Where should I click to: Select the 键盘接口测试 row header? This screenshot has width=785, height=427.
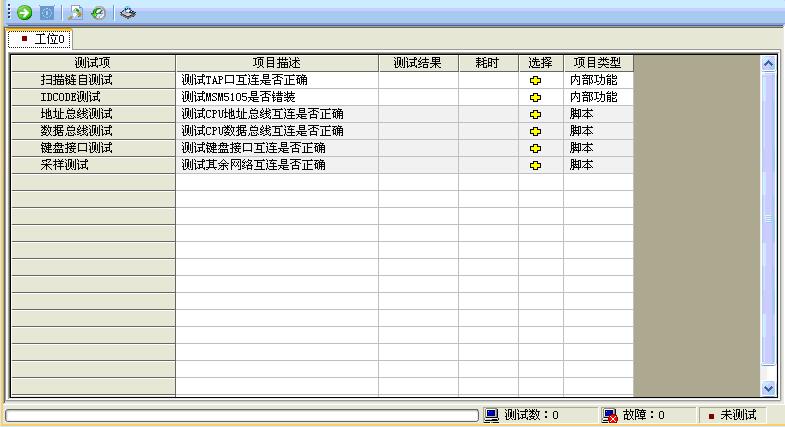[x=93, y=148]
